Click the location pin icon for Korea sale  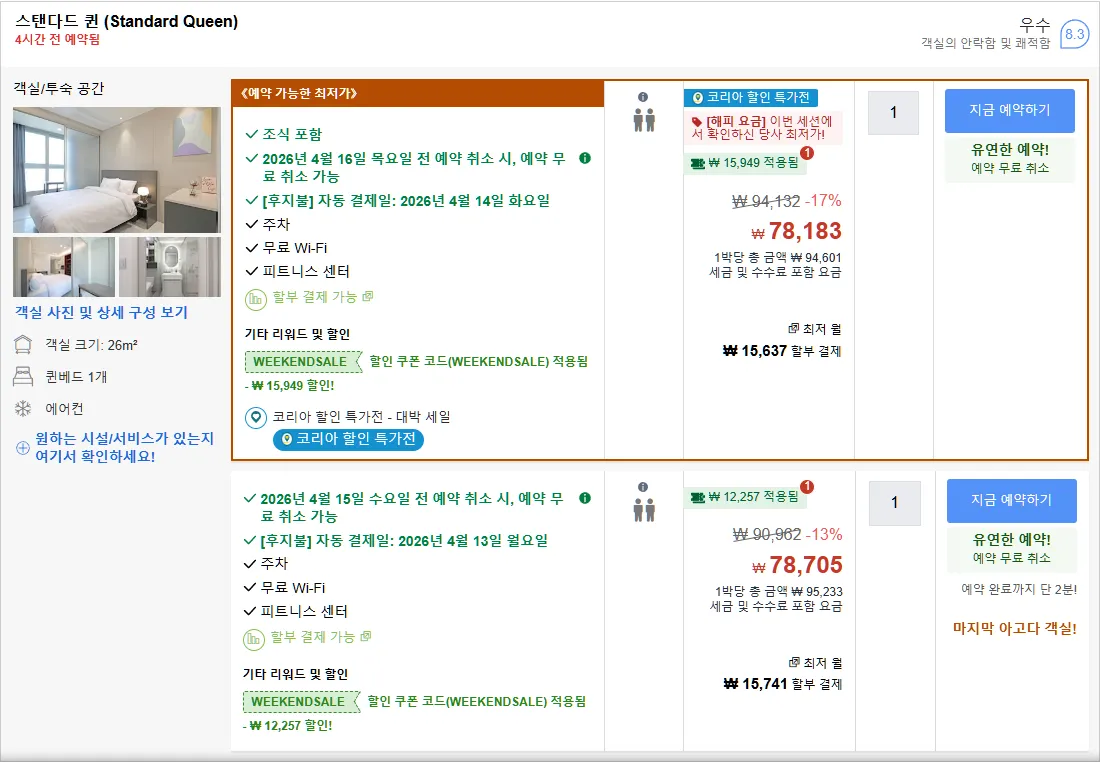tap(256, 417)
